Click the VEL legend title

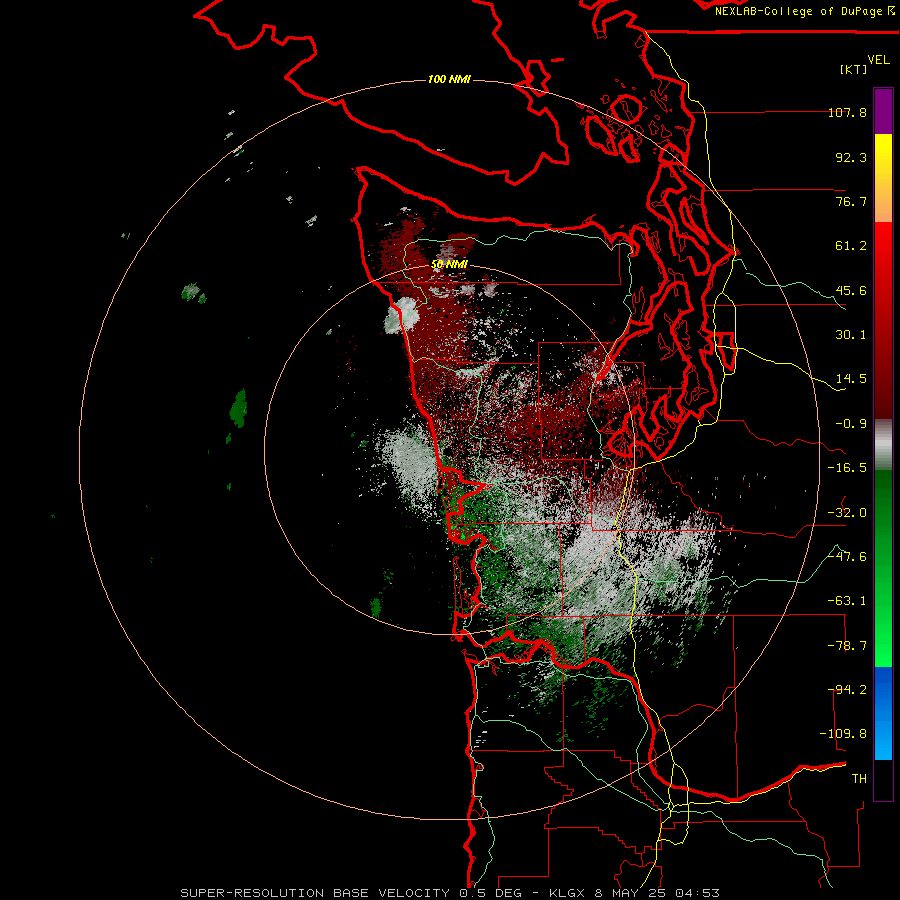point(878,60)
